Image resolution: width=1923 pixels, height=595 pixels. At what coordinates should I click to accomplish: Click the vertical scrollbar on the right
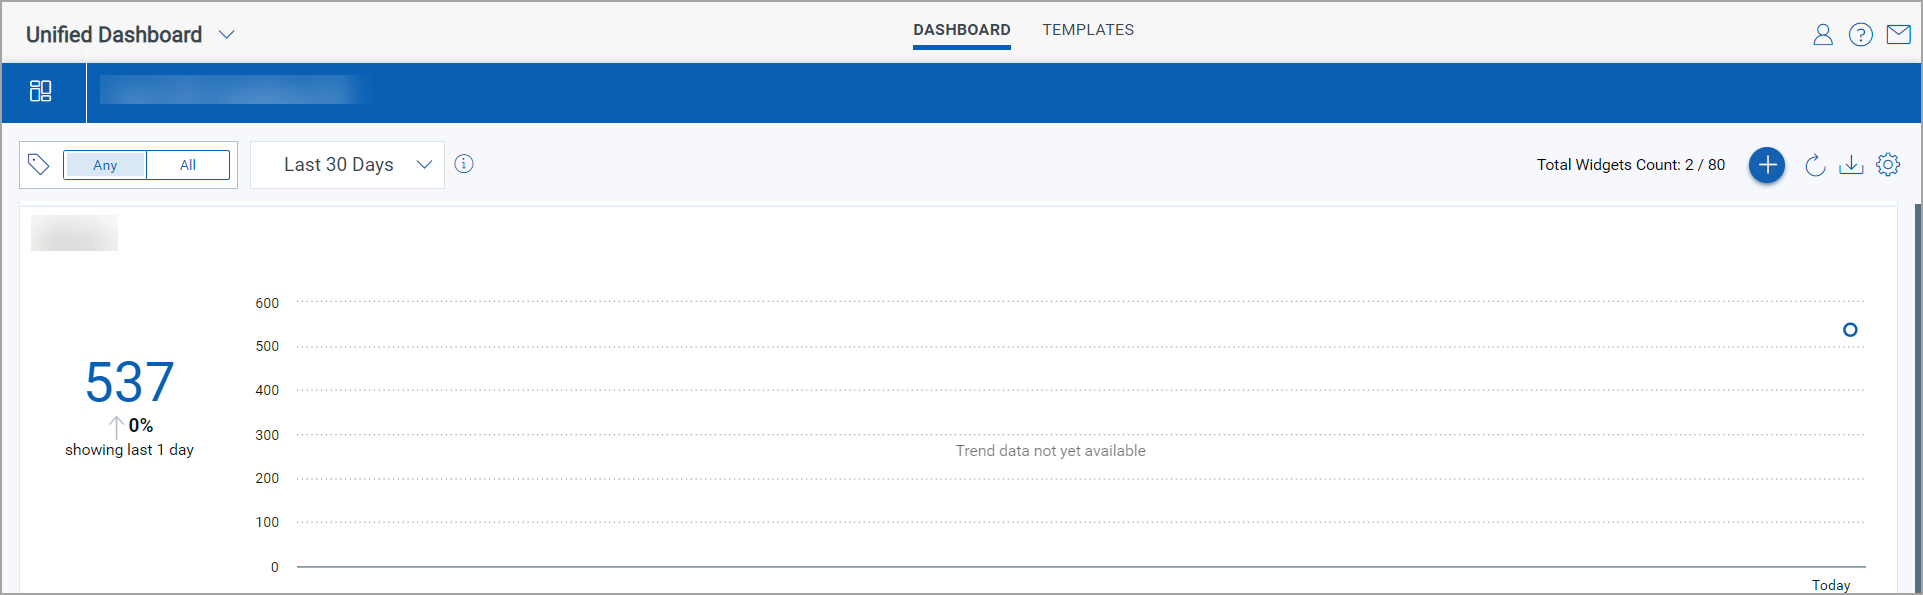1917,399
